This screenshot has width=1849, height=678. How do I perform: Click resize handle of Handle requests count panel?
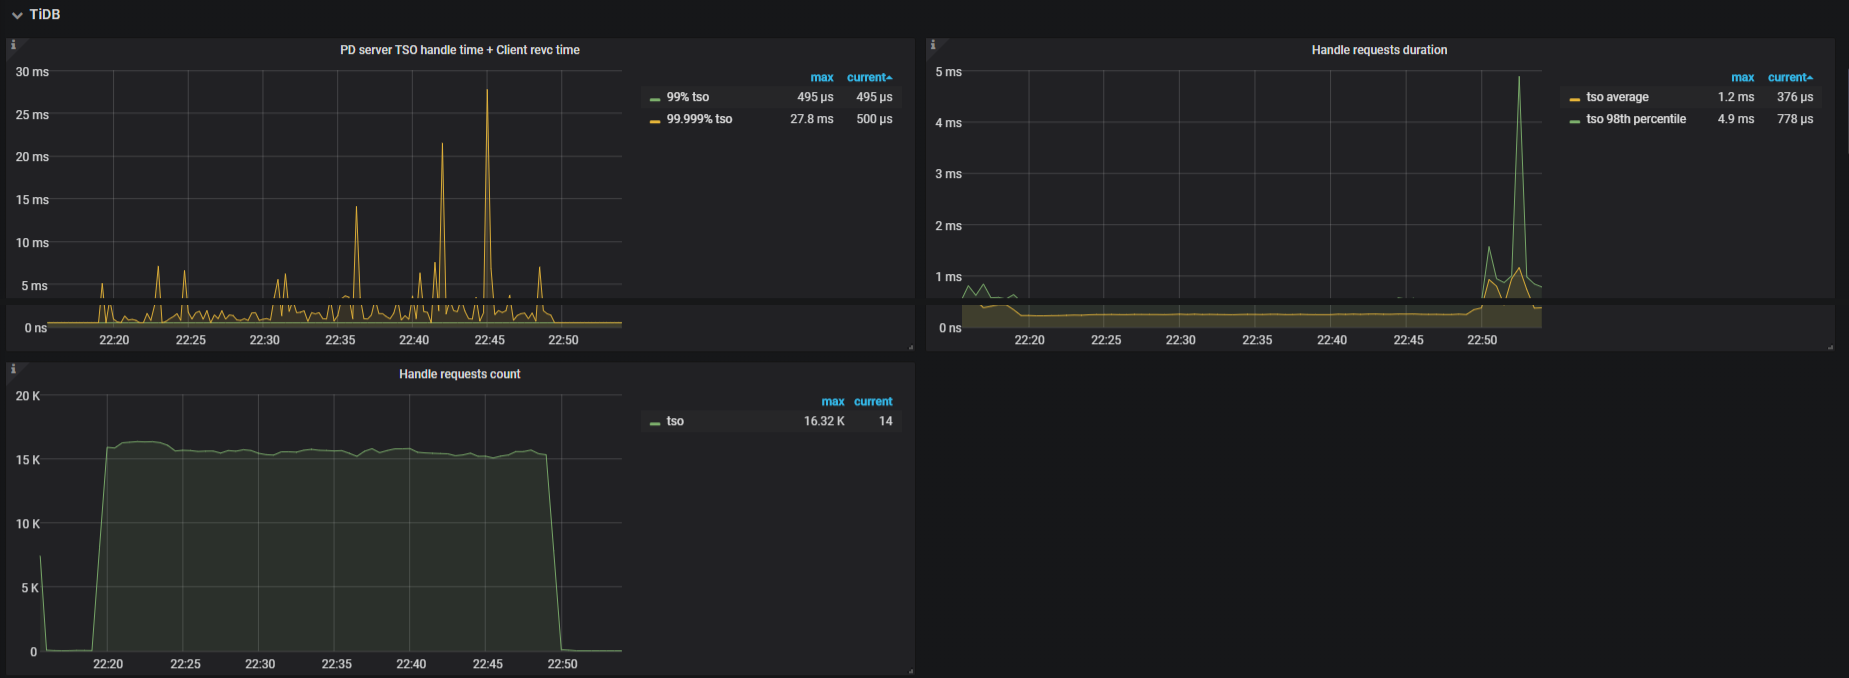click(x=910, y=671)
